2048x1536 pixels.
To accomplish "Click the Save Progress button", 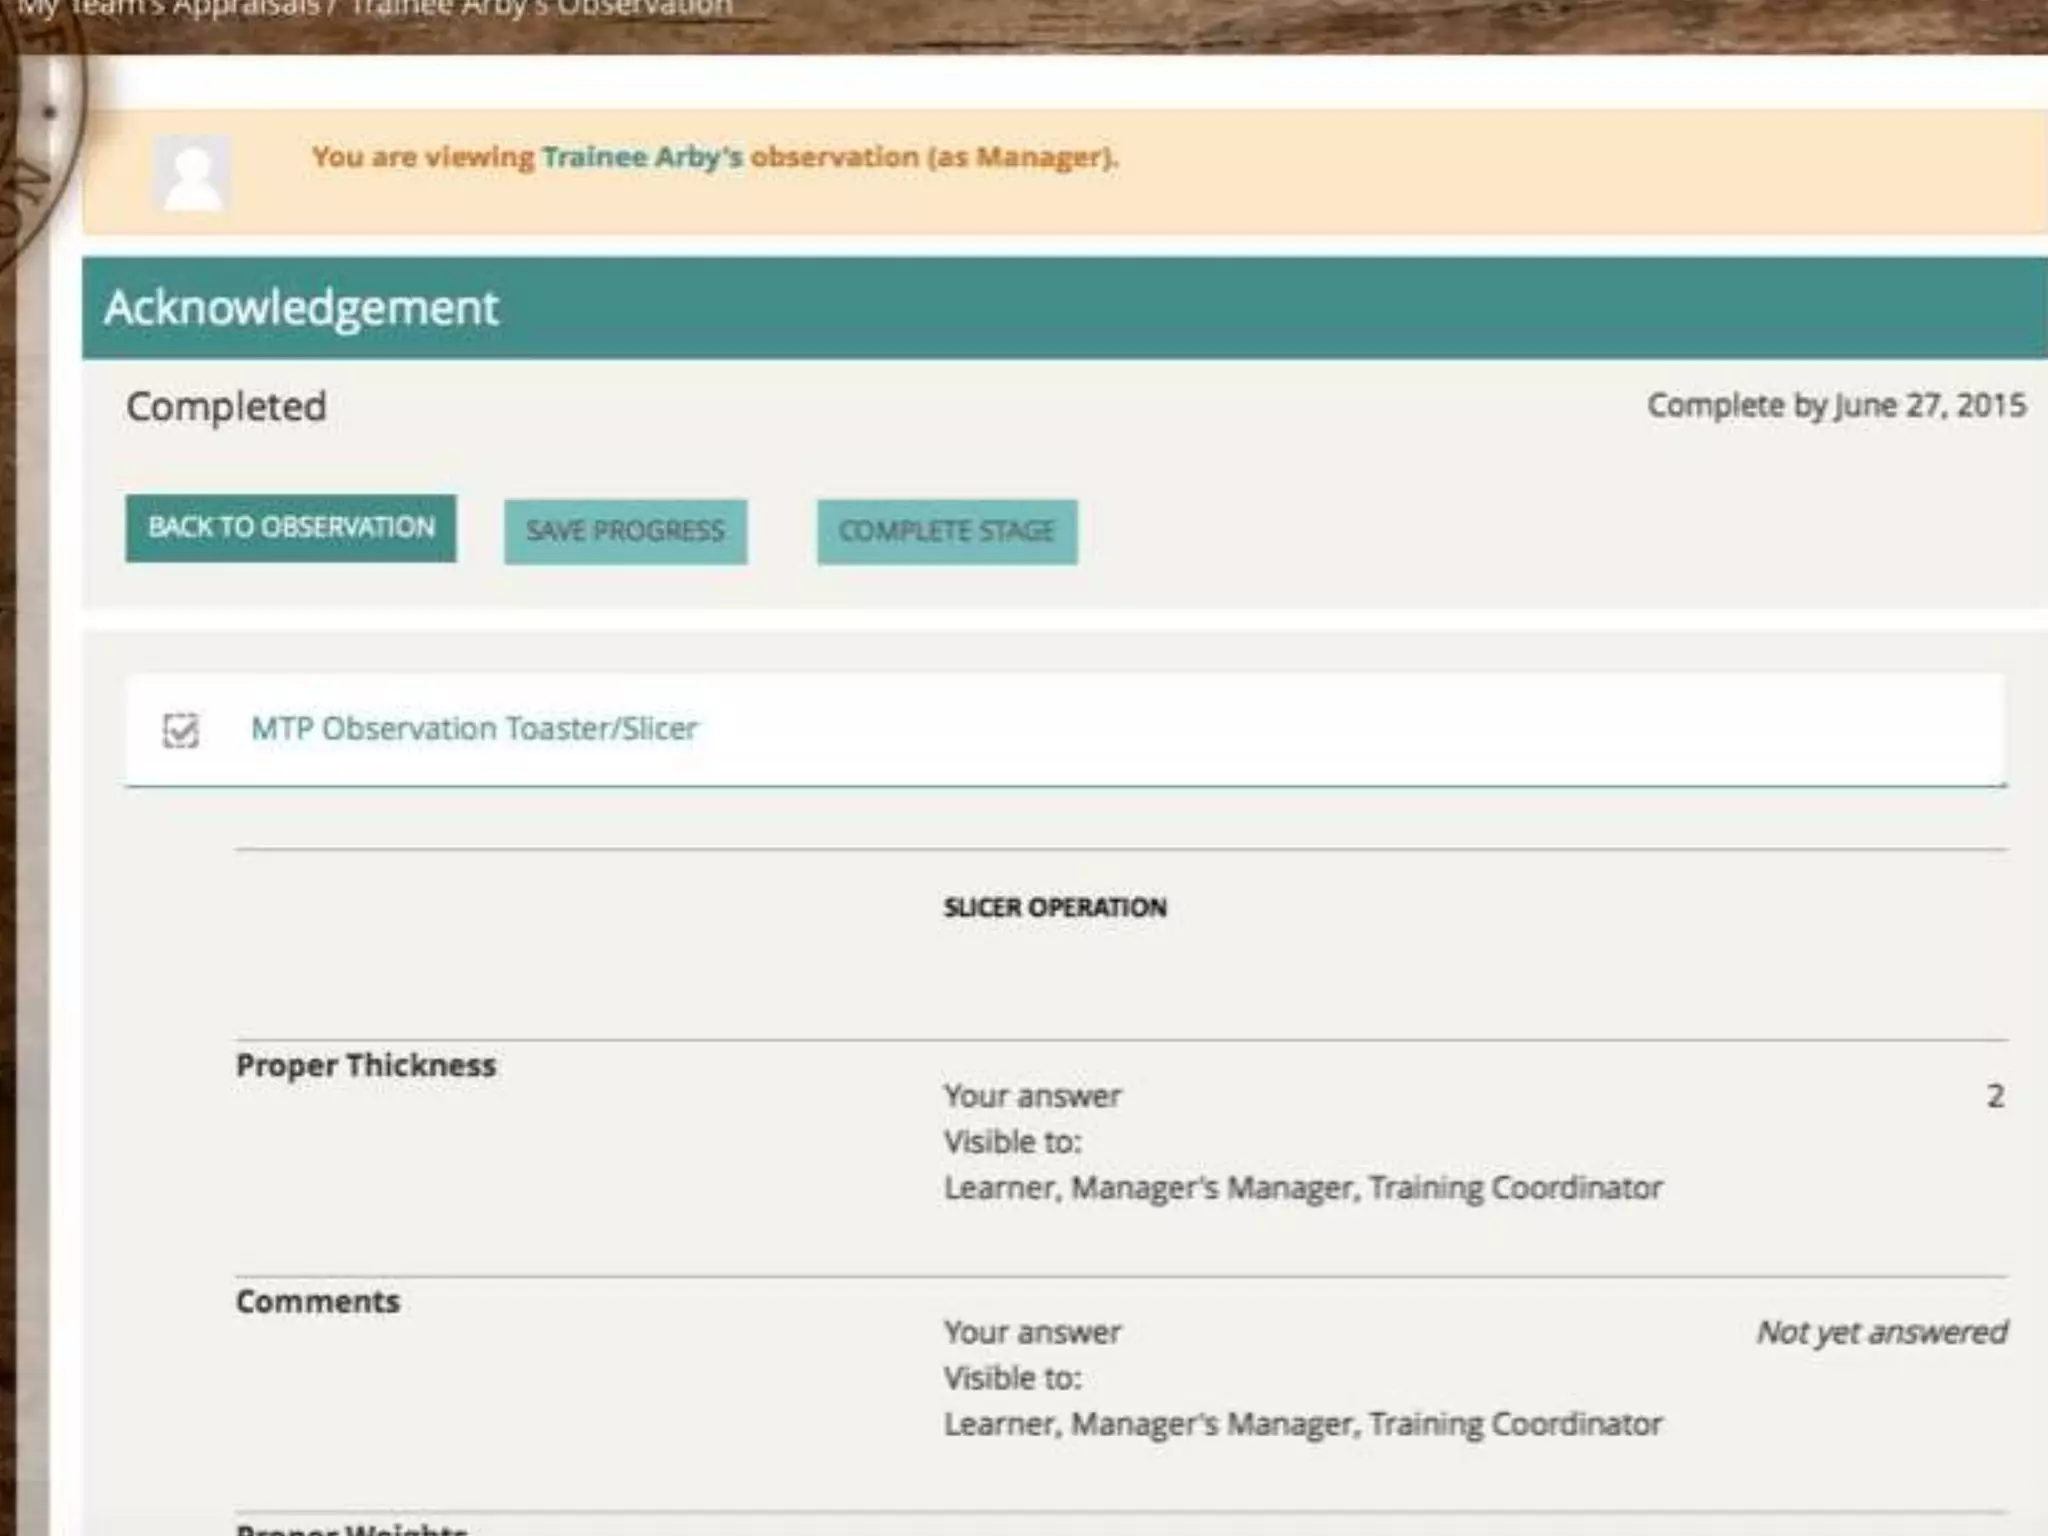I will point(625,531).
